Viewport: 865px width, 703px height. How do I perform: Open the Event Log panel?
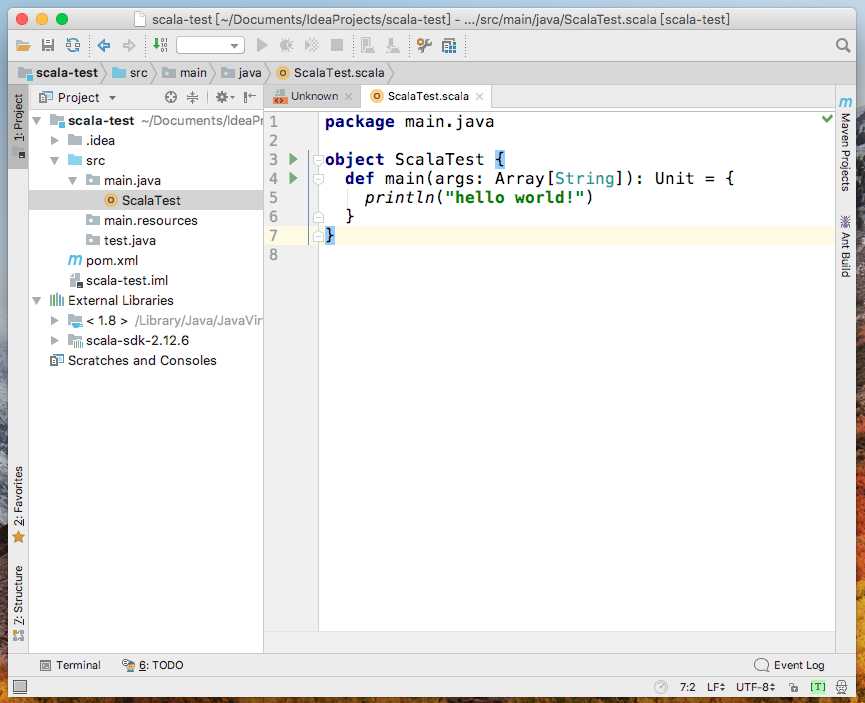(789, 665)
